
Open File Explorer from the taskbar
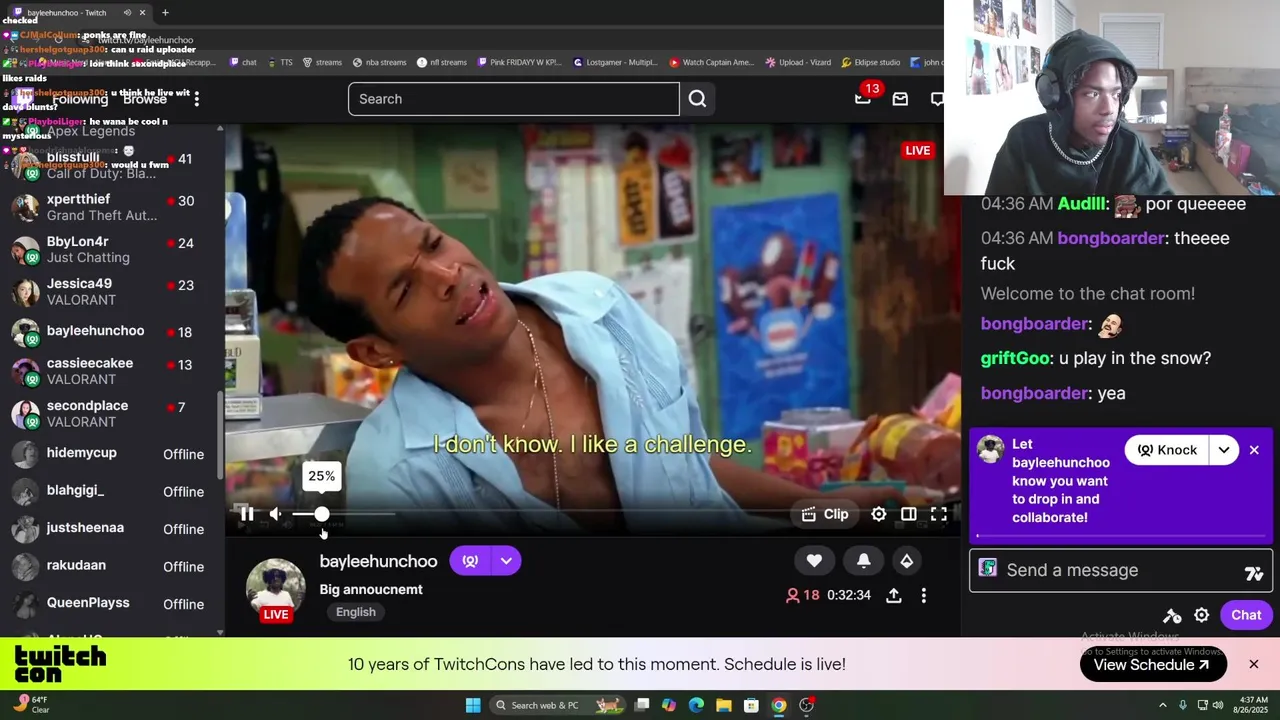pyautogui.click(x=723, y=705)
